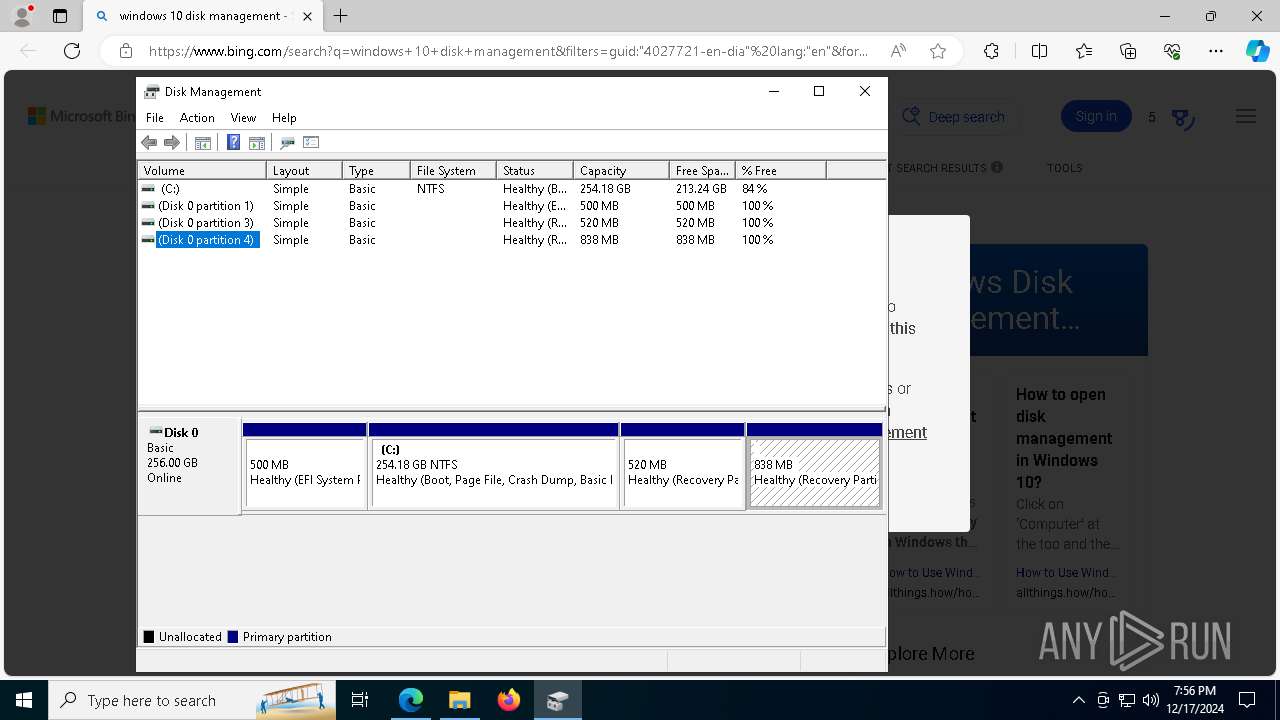Viewport: 1280px width, 720px height.
Task: Click drive icon beside Disk 0 partition 1
Action: [x=148, y=205]
